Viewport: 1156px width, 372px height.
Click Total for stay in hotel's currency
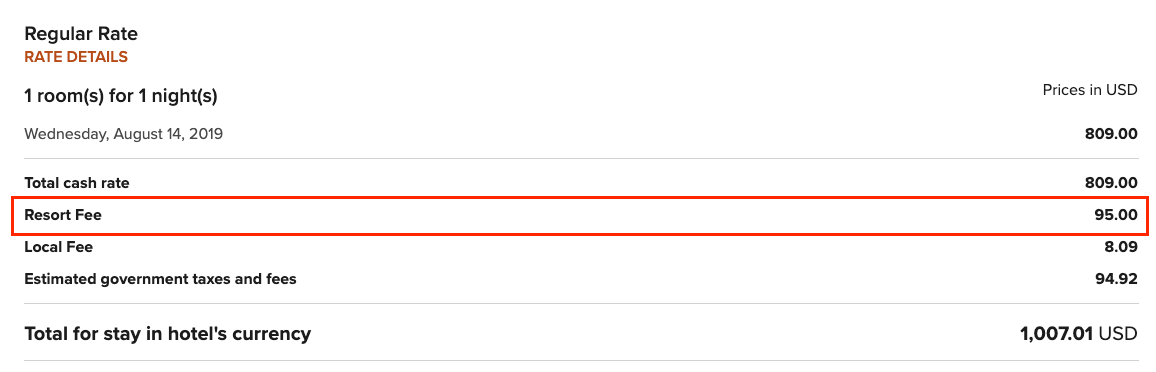167,334
